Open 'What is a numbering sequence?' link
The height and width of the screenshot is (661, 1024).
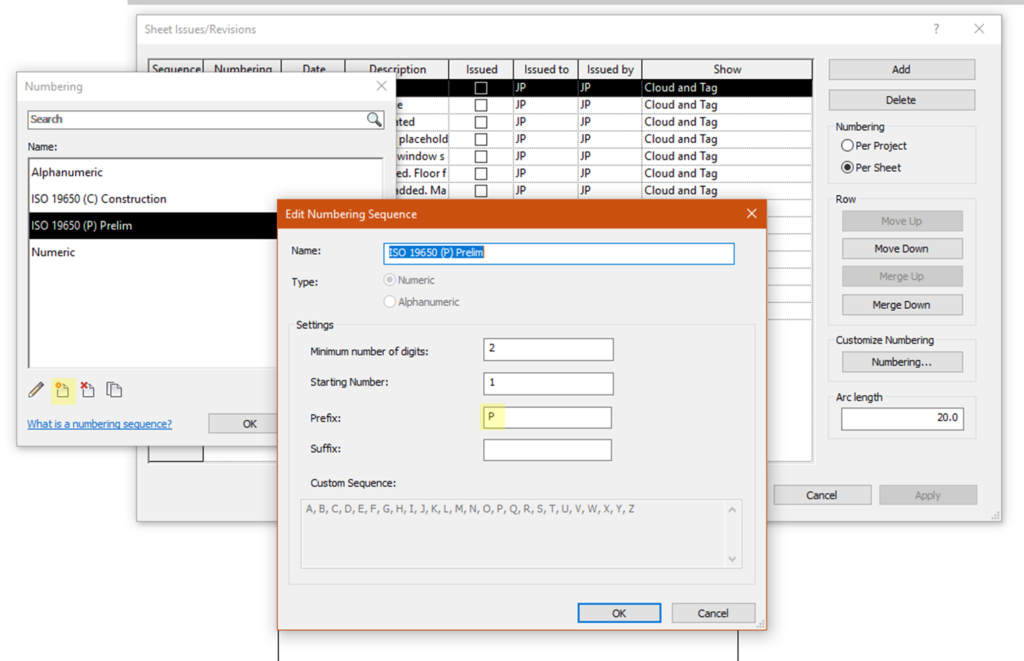point(99,424)
